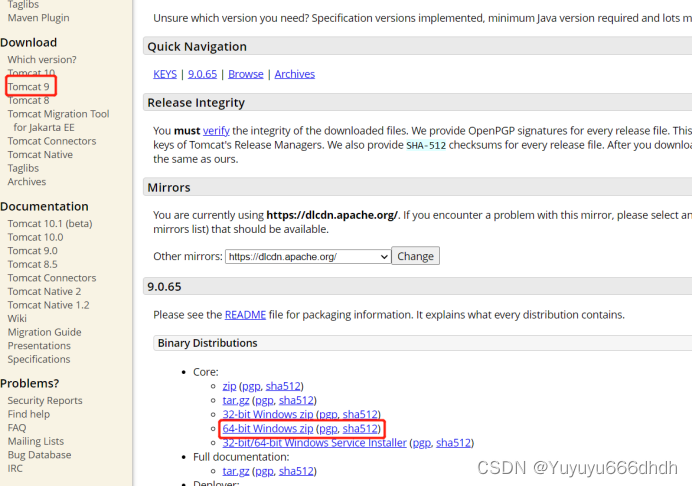Open pgp signature for 64-bit Windows zip
The width and height of the screenshot is (692, 487).
click(x=328, y=429)
